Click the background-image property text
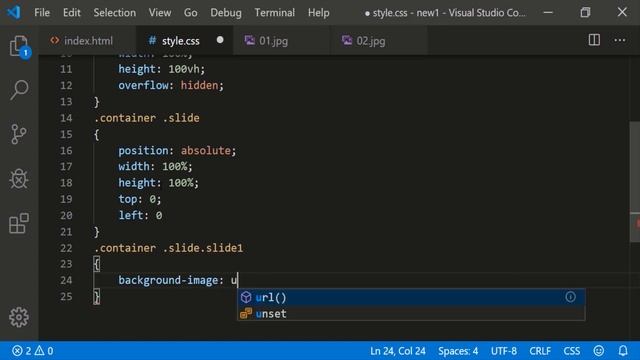Image resolution: width=640 pixels, height=360 pixels. (168, 280)
